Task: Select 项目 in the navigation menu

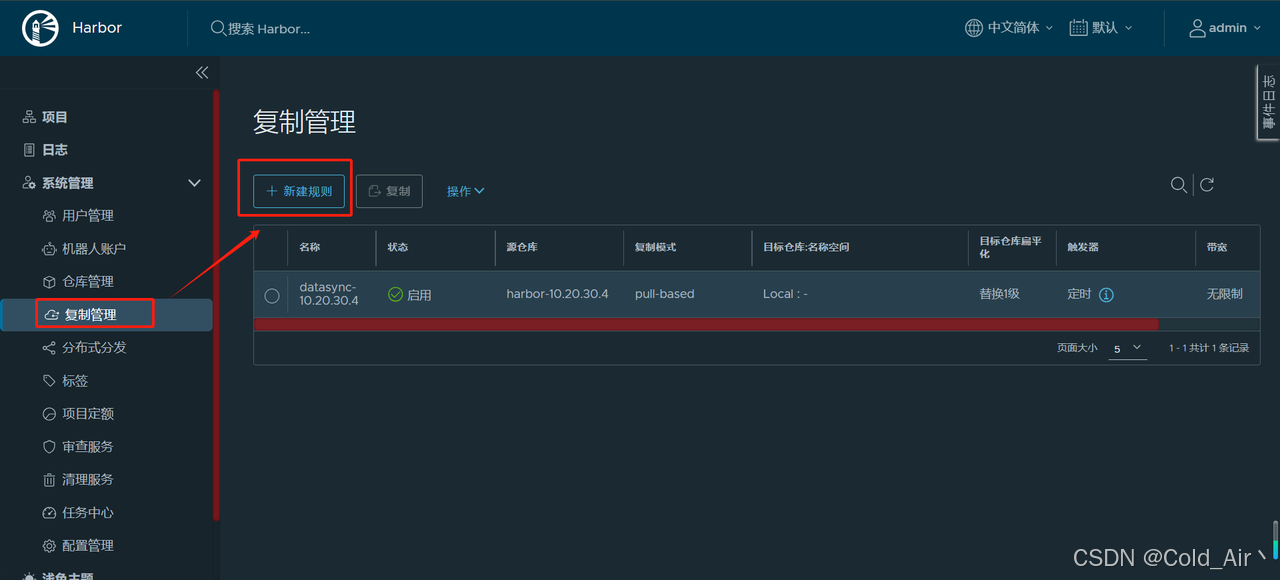Action: (x=52, y=116)
